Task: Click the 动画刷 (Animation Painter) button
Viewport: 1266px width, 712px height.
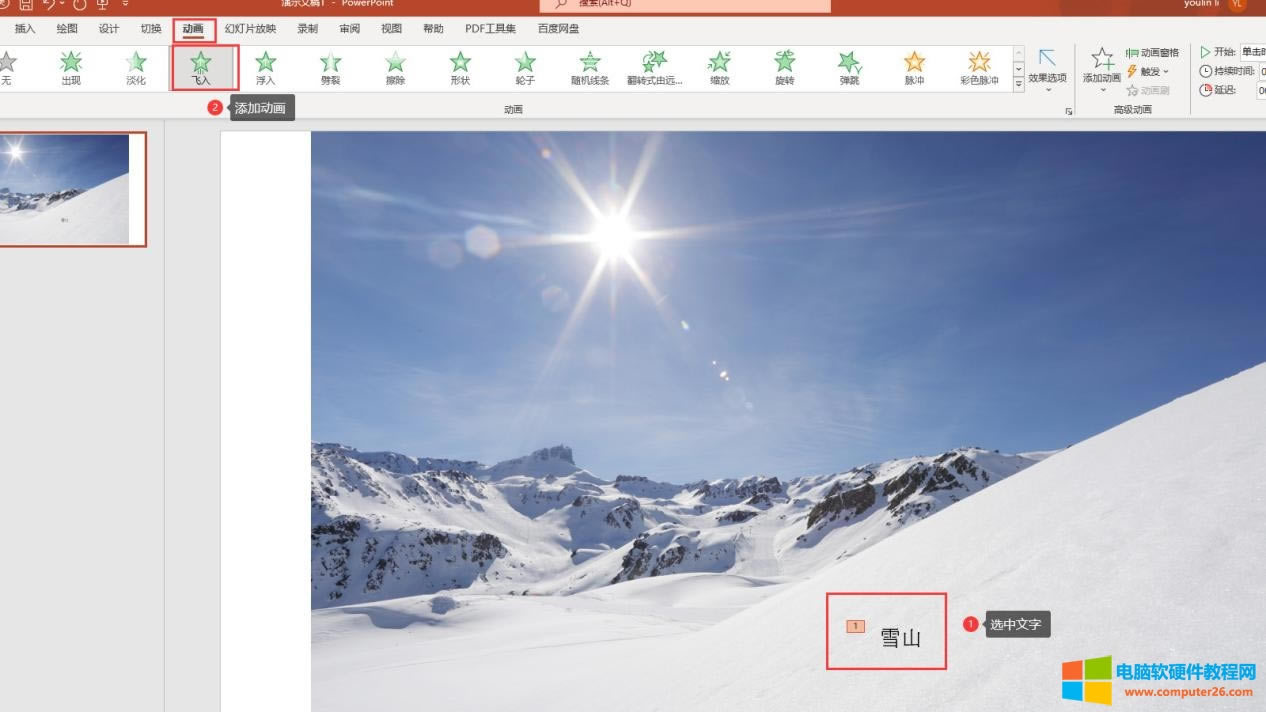Action: click(1148, 90)
